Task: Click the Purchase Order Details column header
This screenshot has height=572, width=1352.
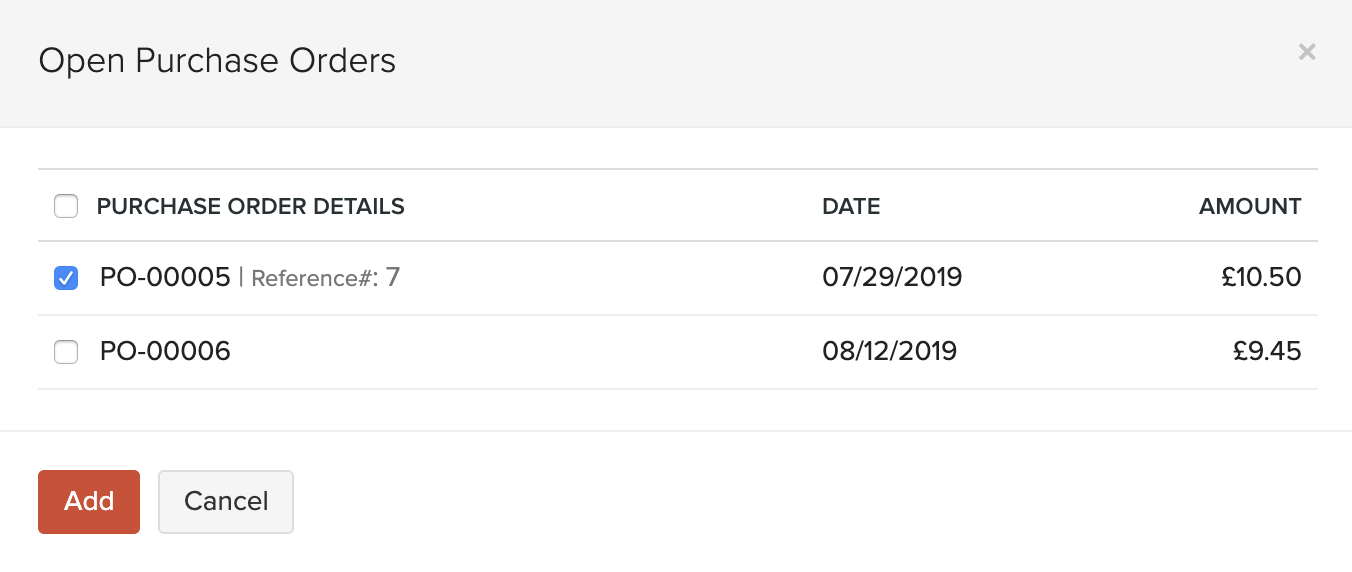Action: pos(250,207)
